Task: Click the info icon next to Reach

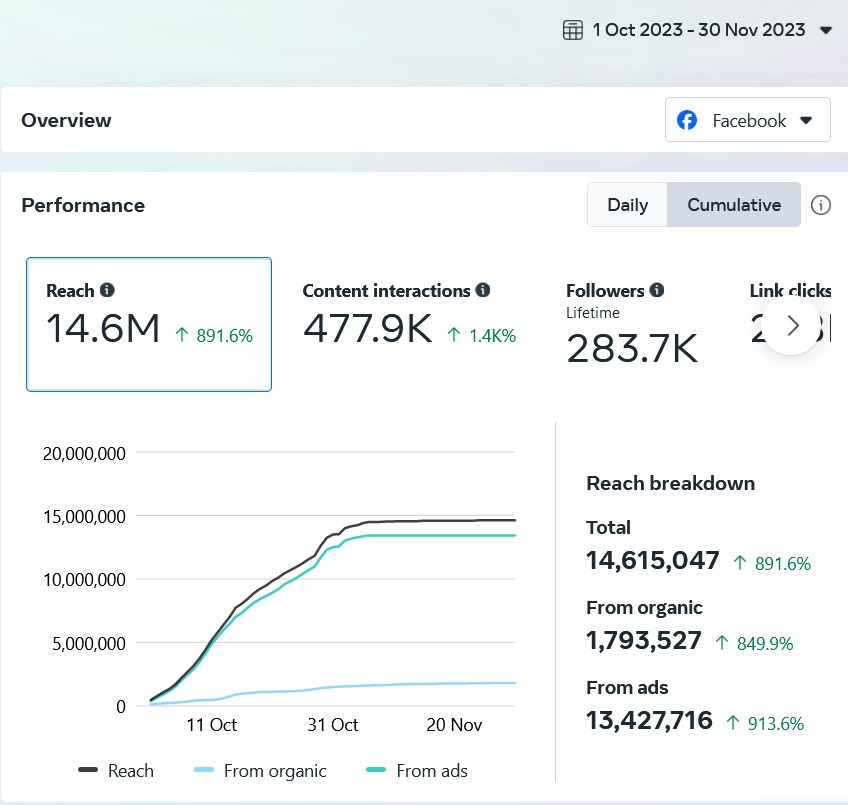Action: [x=107, y=290]
